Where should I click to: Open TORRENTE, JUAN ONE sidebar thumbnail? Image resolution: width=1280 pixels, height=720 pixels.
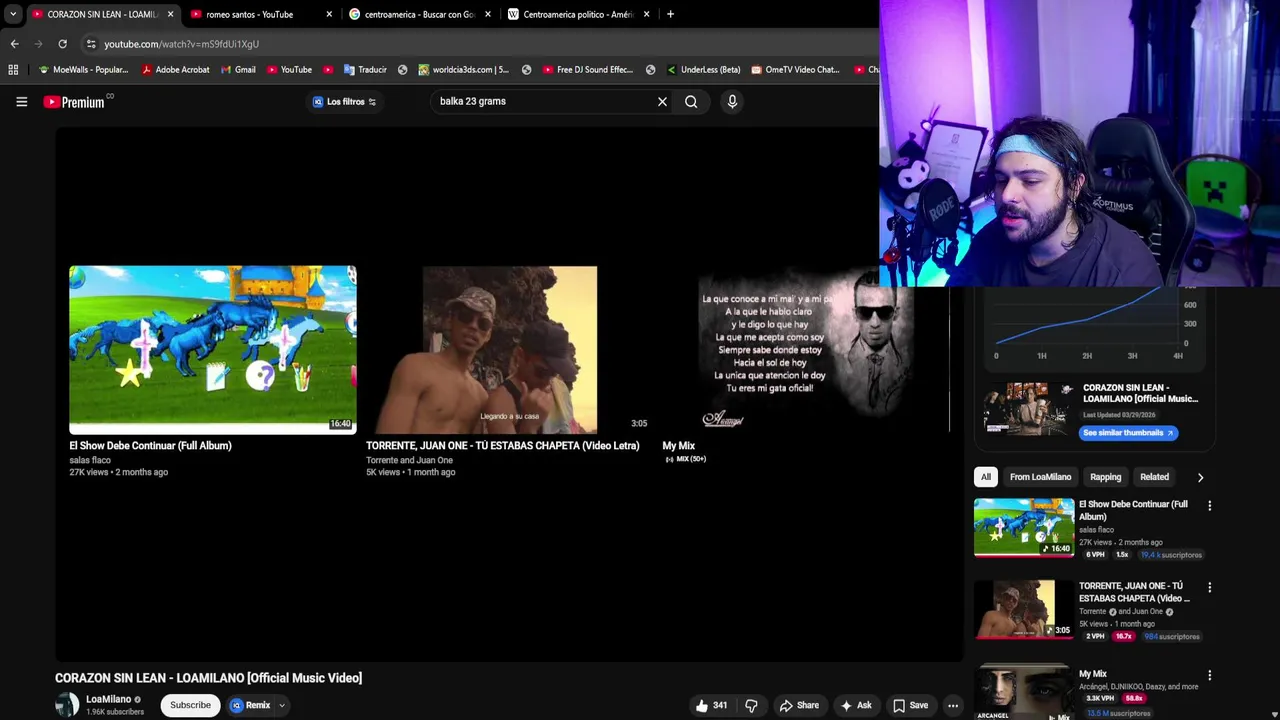(1024, 609)
